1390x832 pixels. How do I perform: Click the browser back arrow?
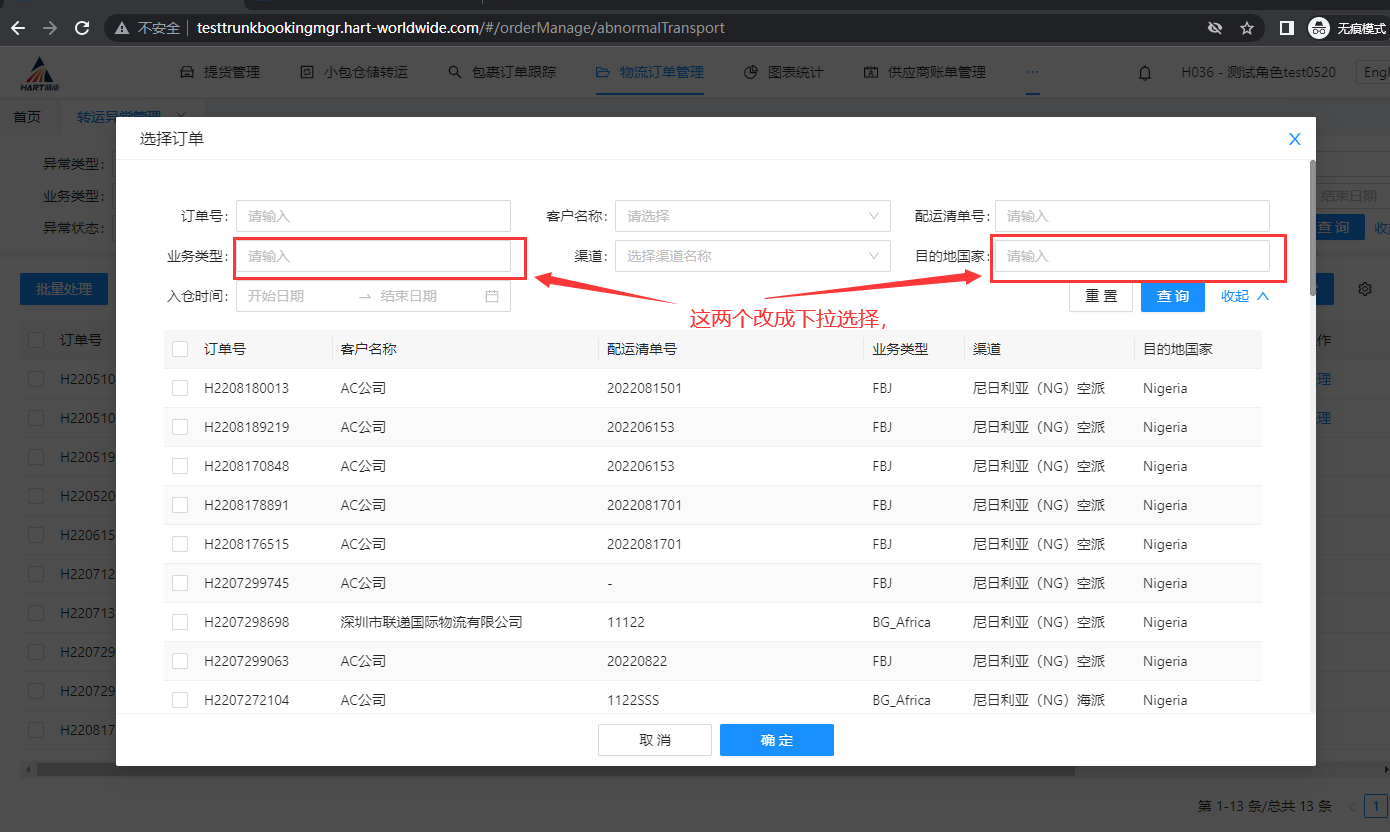point(18,28)
